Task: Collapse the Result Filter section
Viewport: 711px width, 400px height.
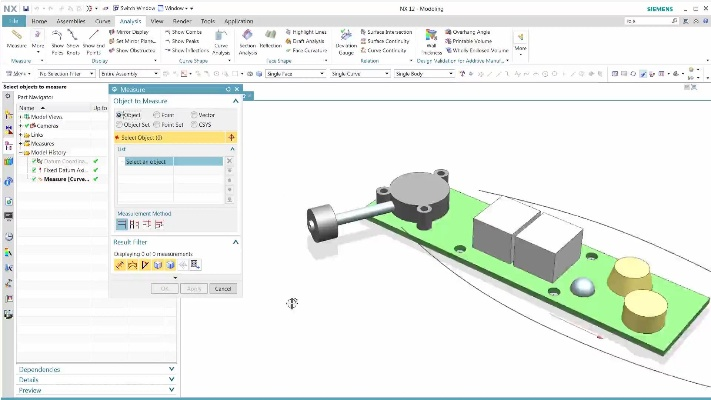Action: coord(236,242)
